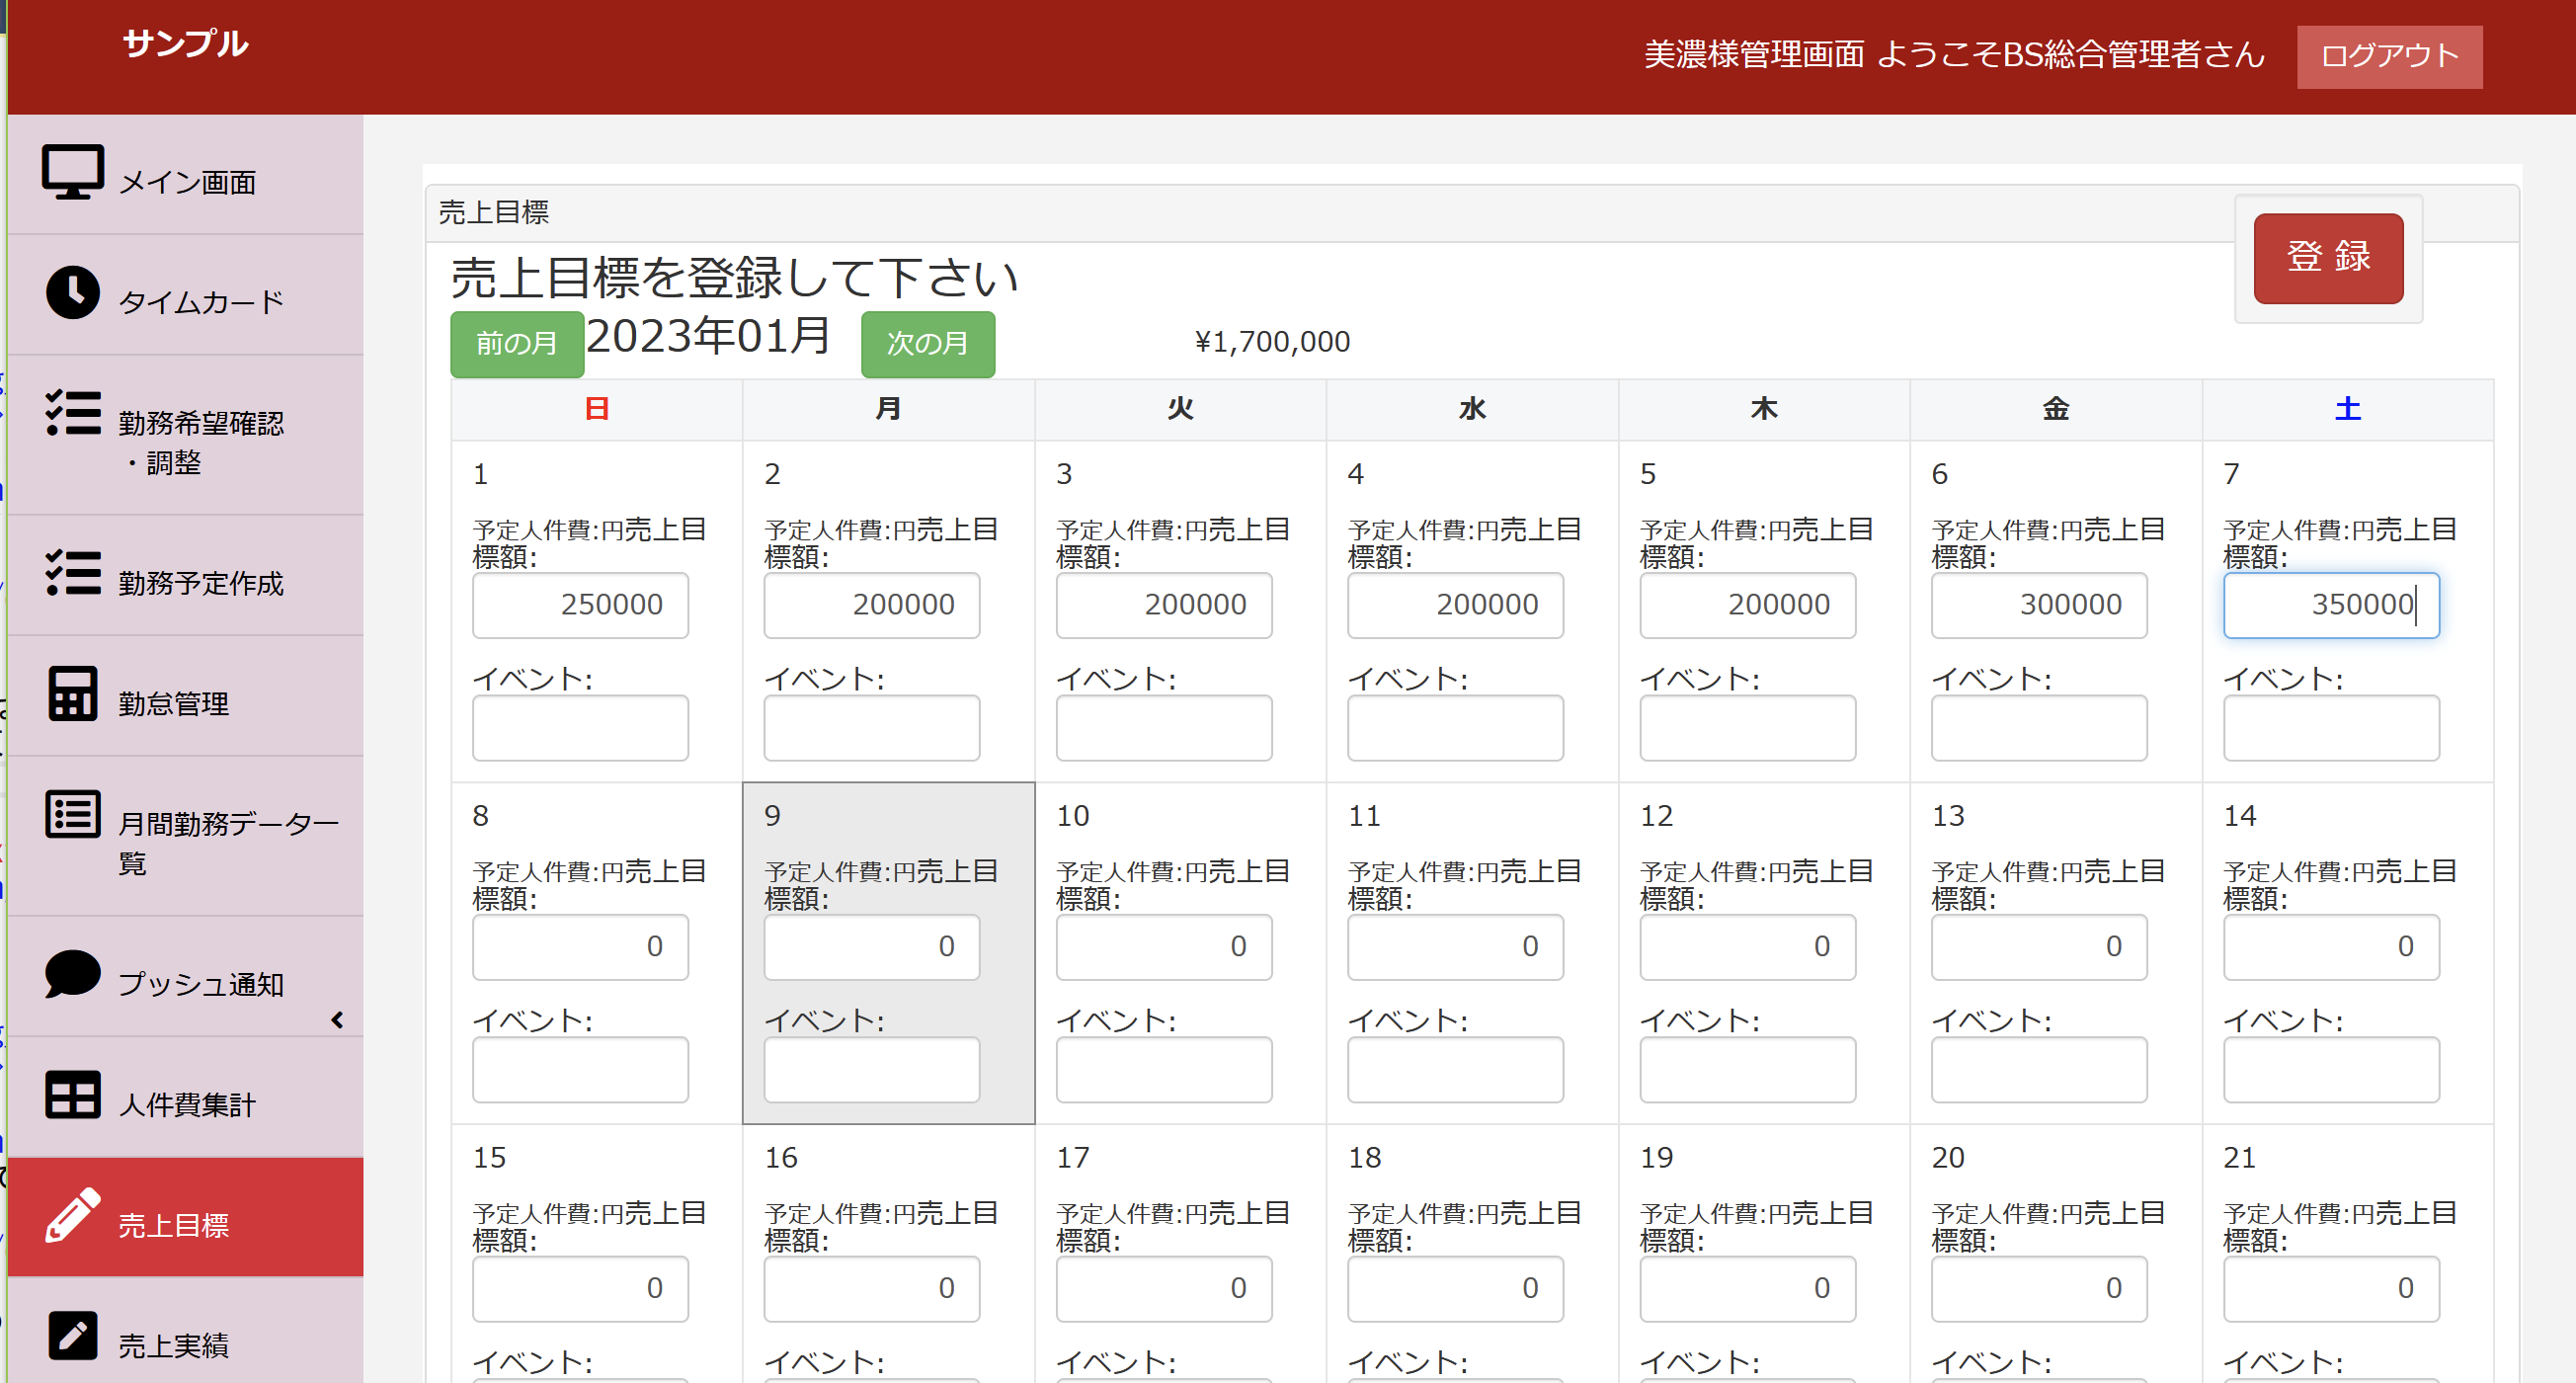2576x1383 pixels.
Task: Click the 日 Sunday column header
Action: pyautogui.click(x=597, y=409)
